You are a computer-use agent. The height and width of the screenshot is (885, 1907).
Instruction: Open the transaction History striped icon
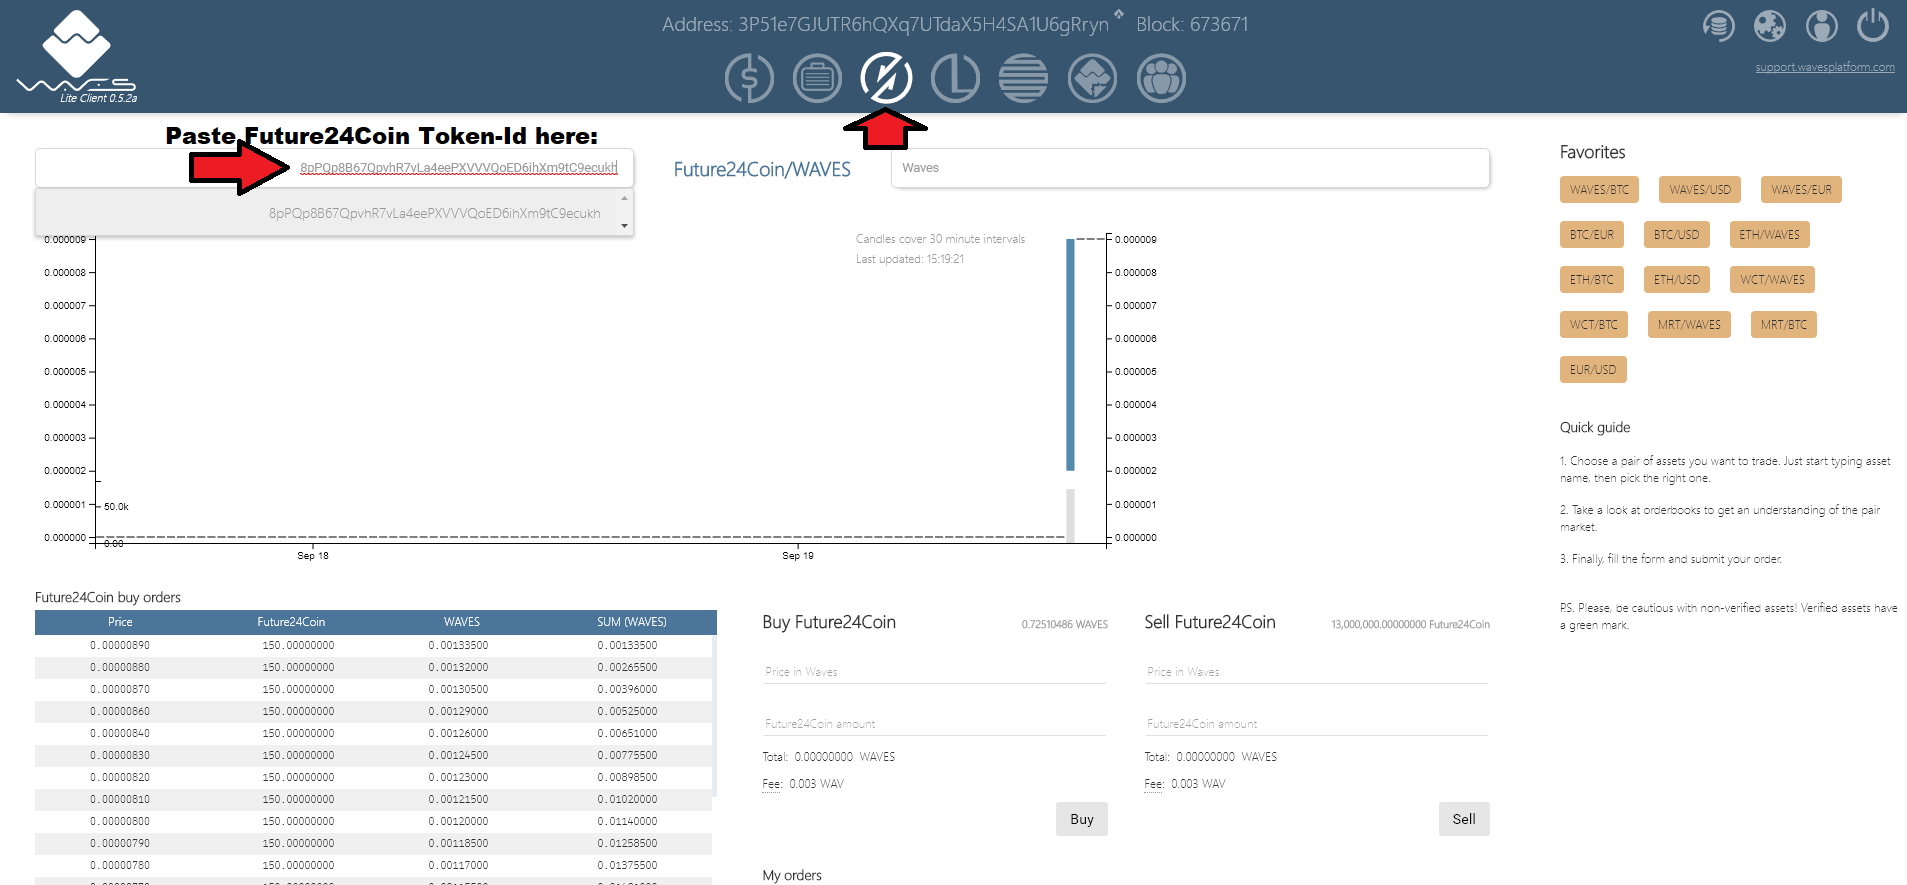tap(1023, 78)
